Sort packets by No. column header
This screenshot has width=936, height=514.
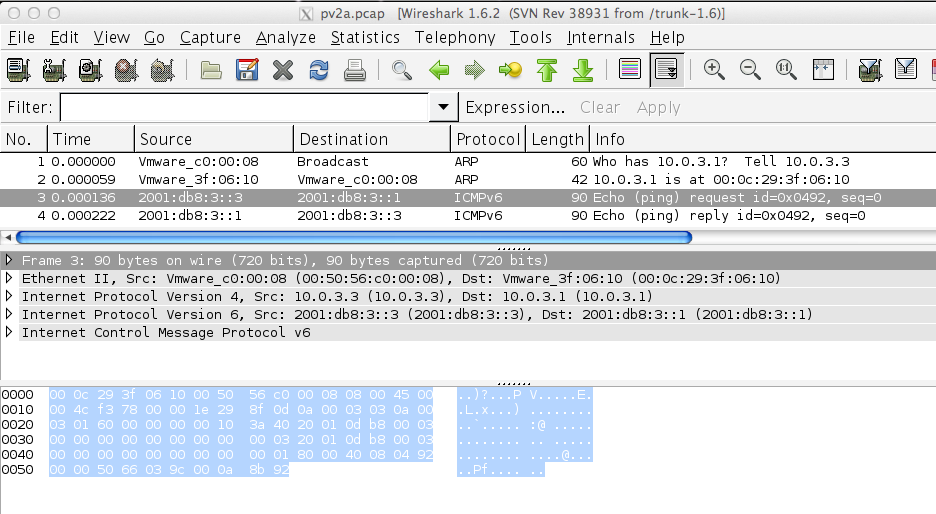pos(24,139)
